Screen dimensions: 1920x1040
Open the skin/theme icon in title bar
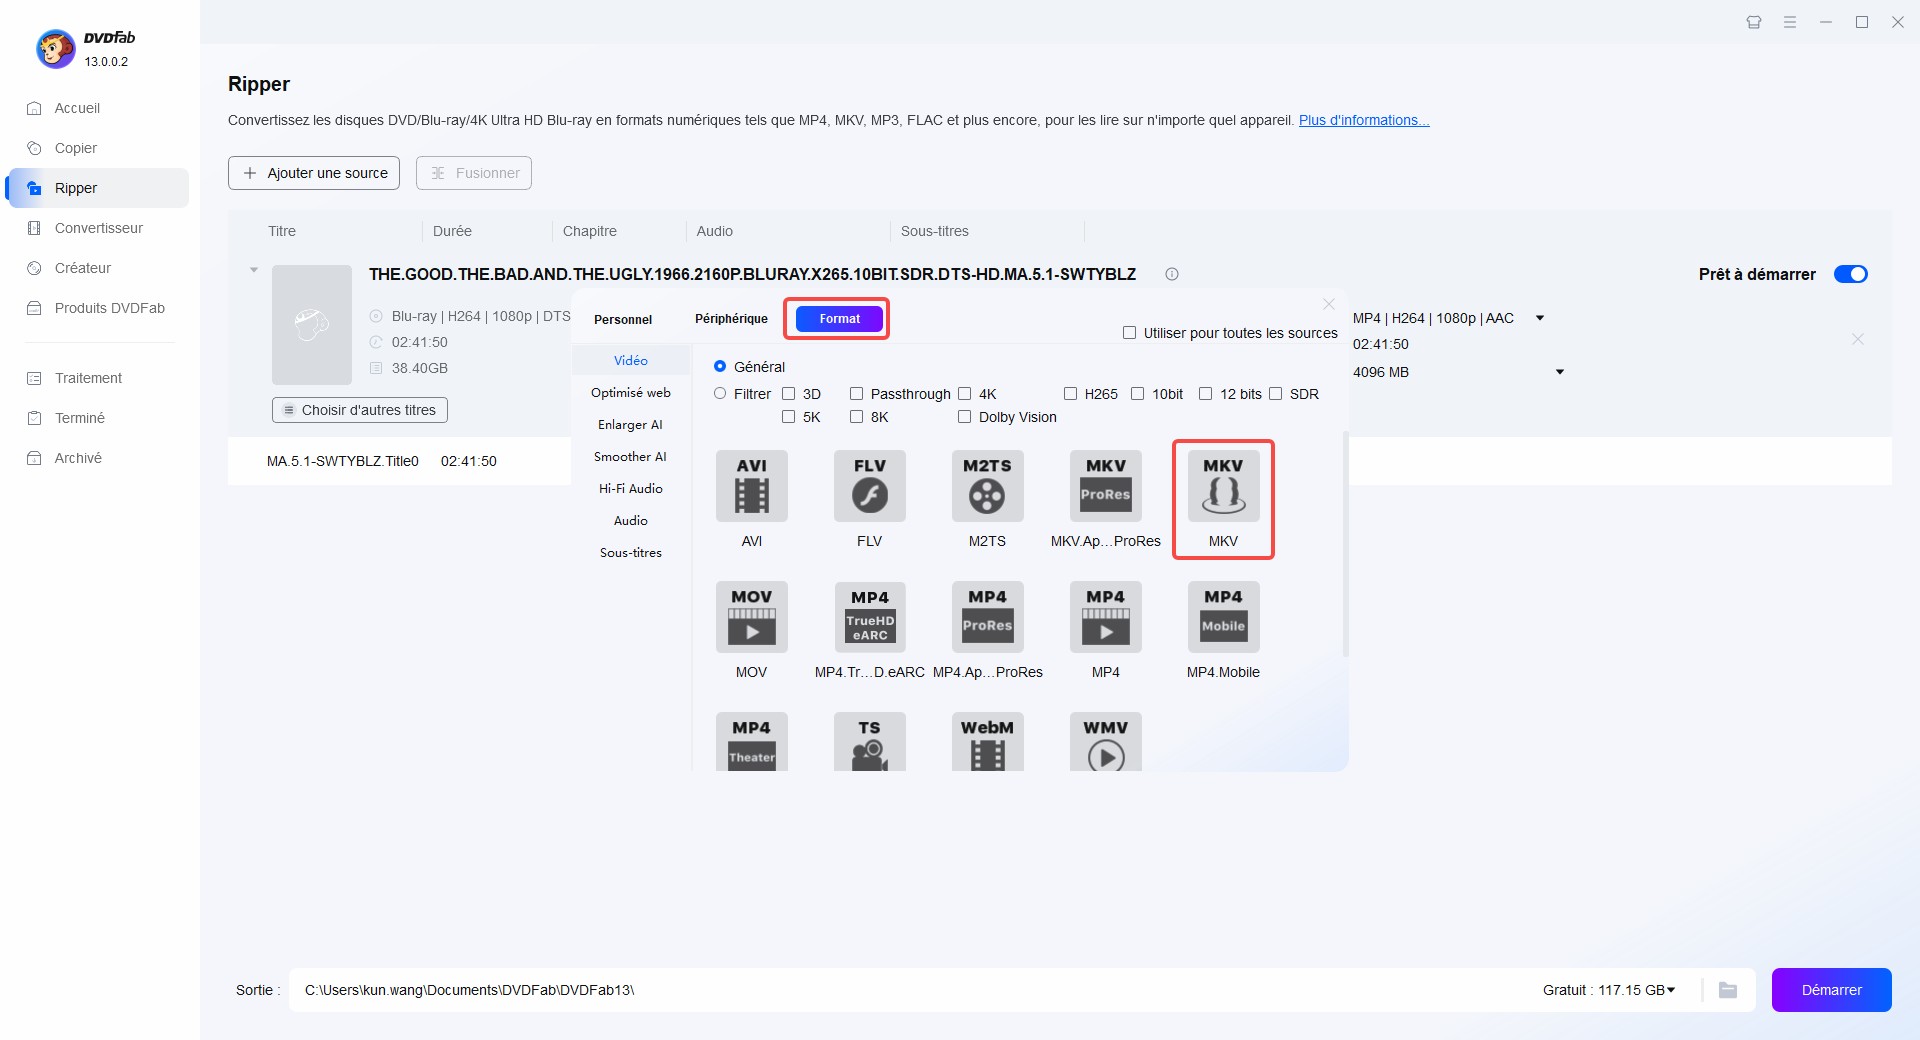click(x=1754, y=22)
